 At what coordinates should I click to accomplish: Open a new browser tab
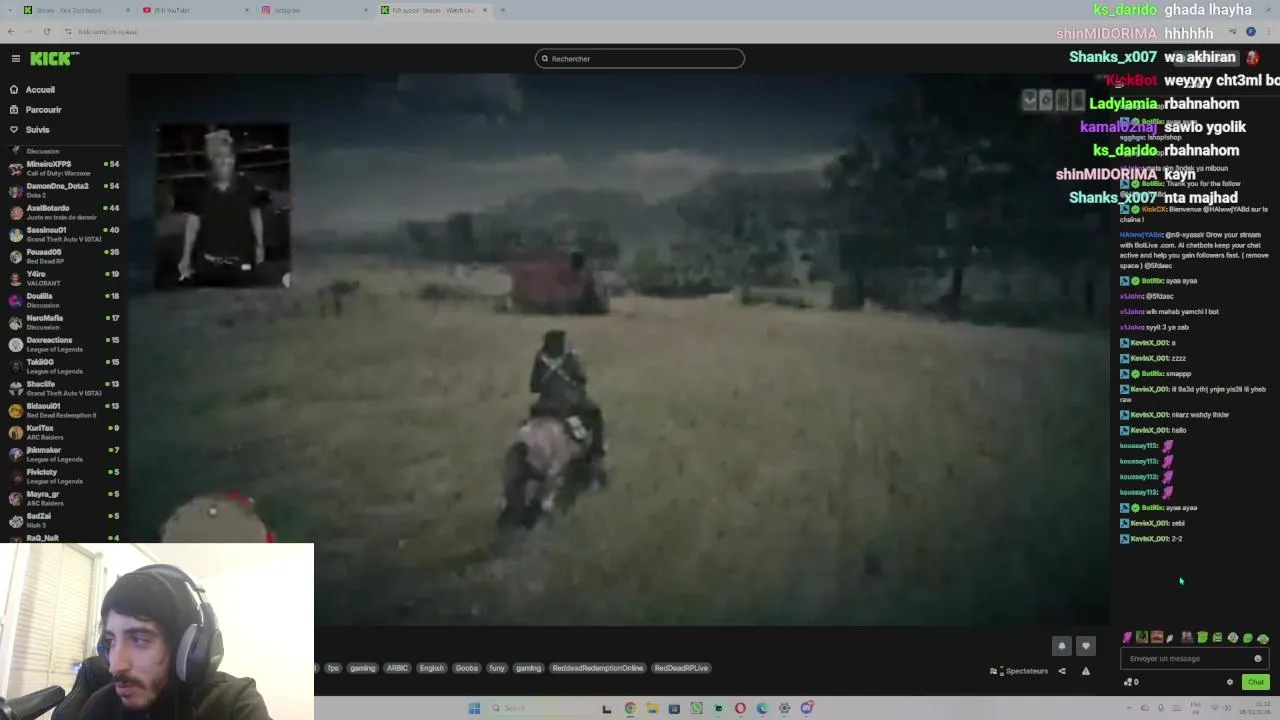coord(502,10)
